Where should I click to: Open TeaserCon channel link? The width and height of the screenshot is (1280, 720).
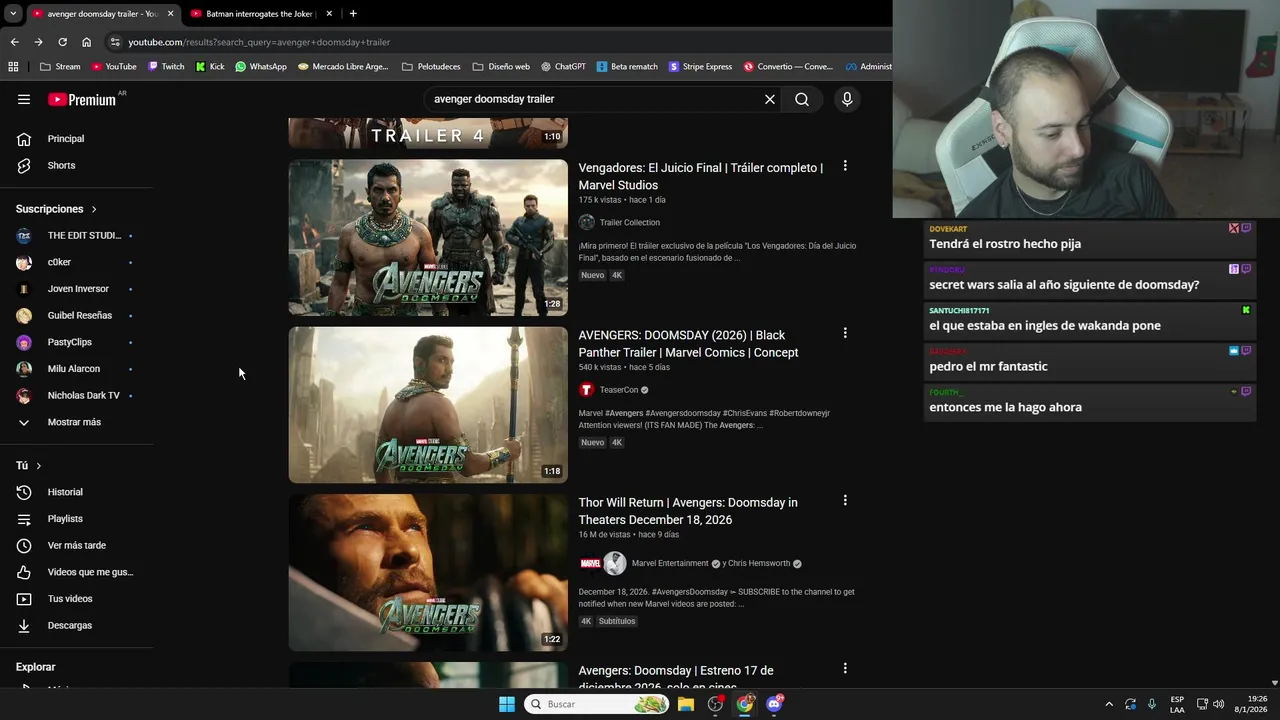coord(618,390)
